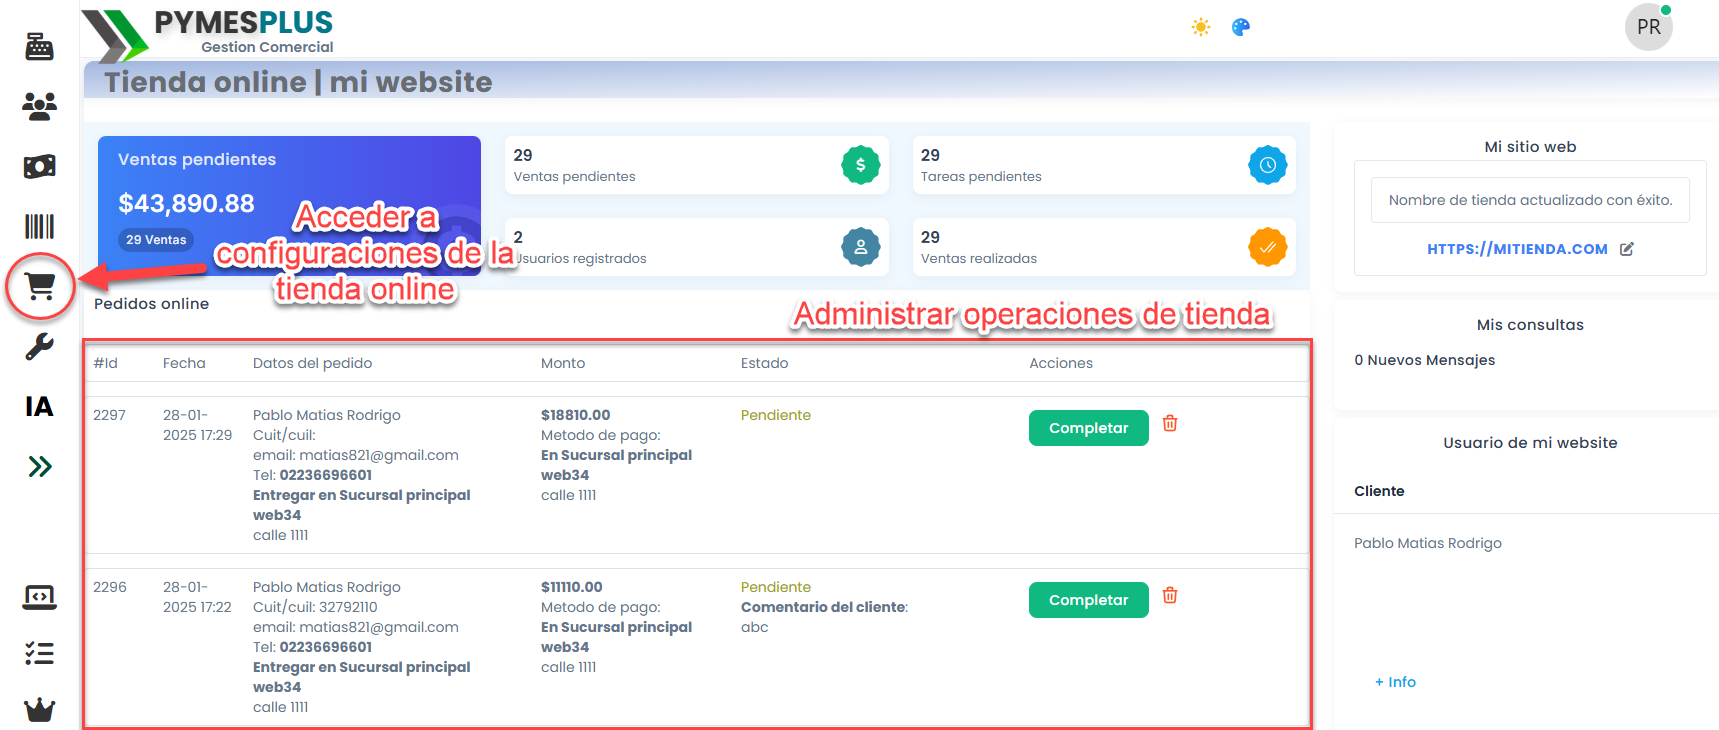This screenshot has width=1719, height=730.
Task: Click the 0 Nuevos Mensajes text
Action: (x=1425, y=360)
